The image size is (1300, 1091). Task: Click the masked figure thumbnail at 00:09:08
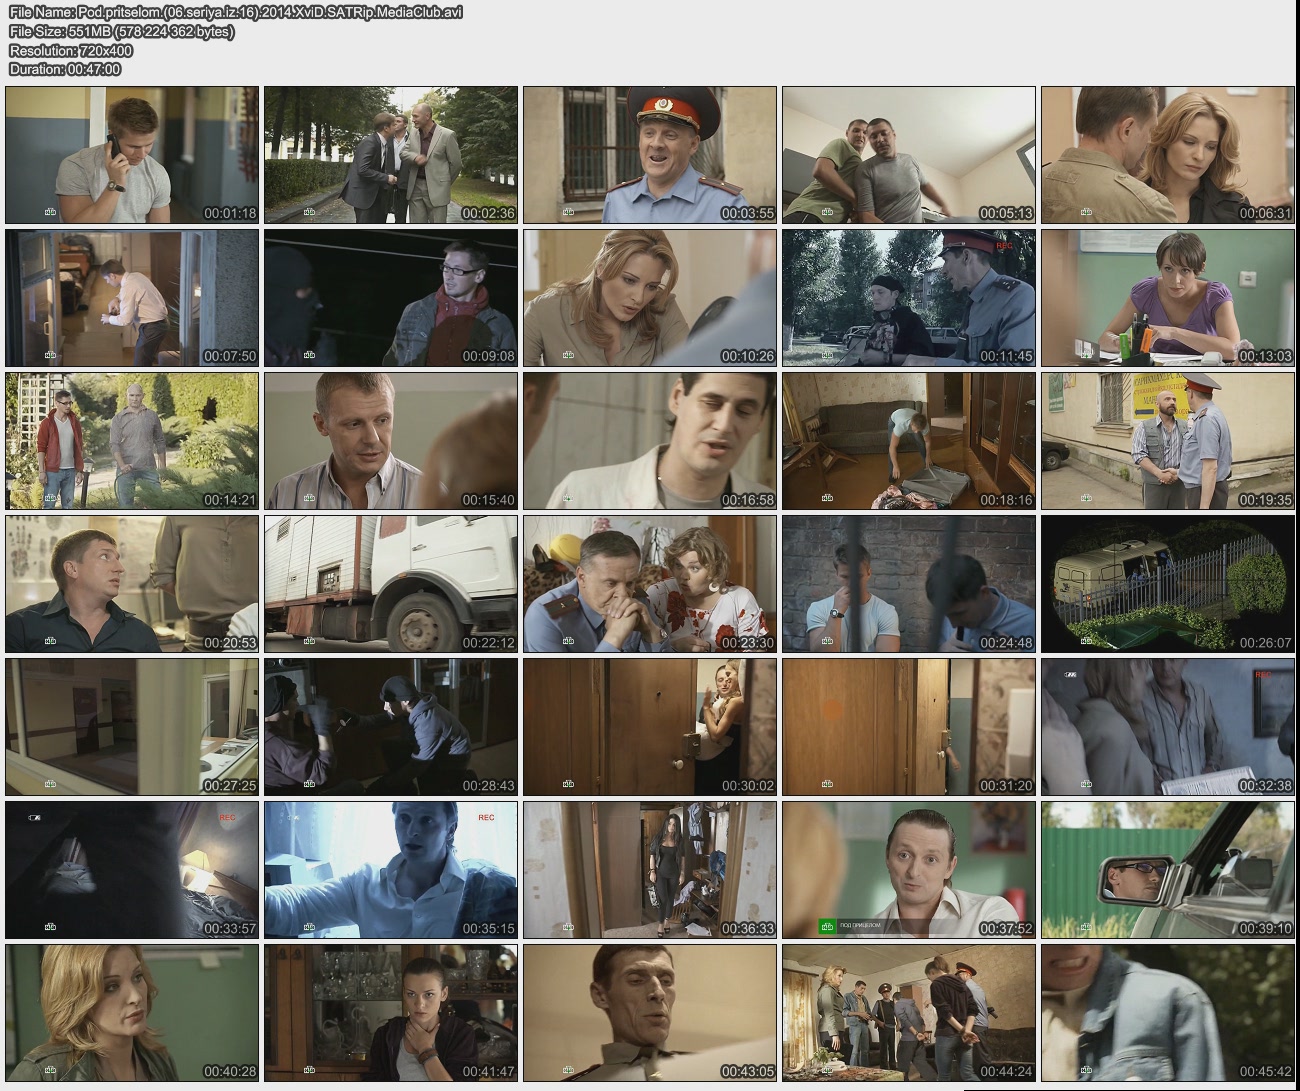click(391, 298)
